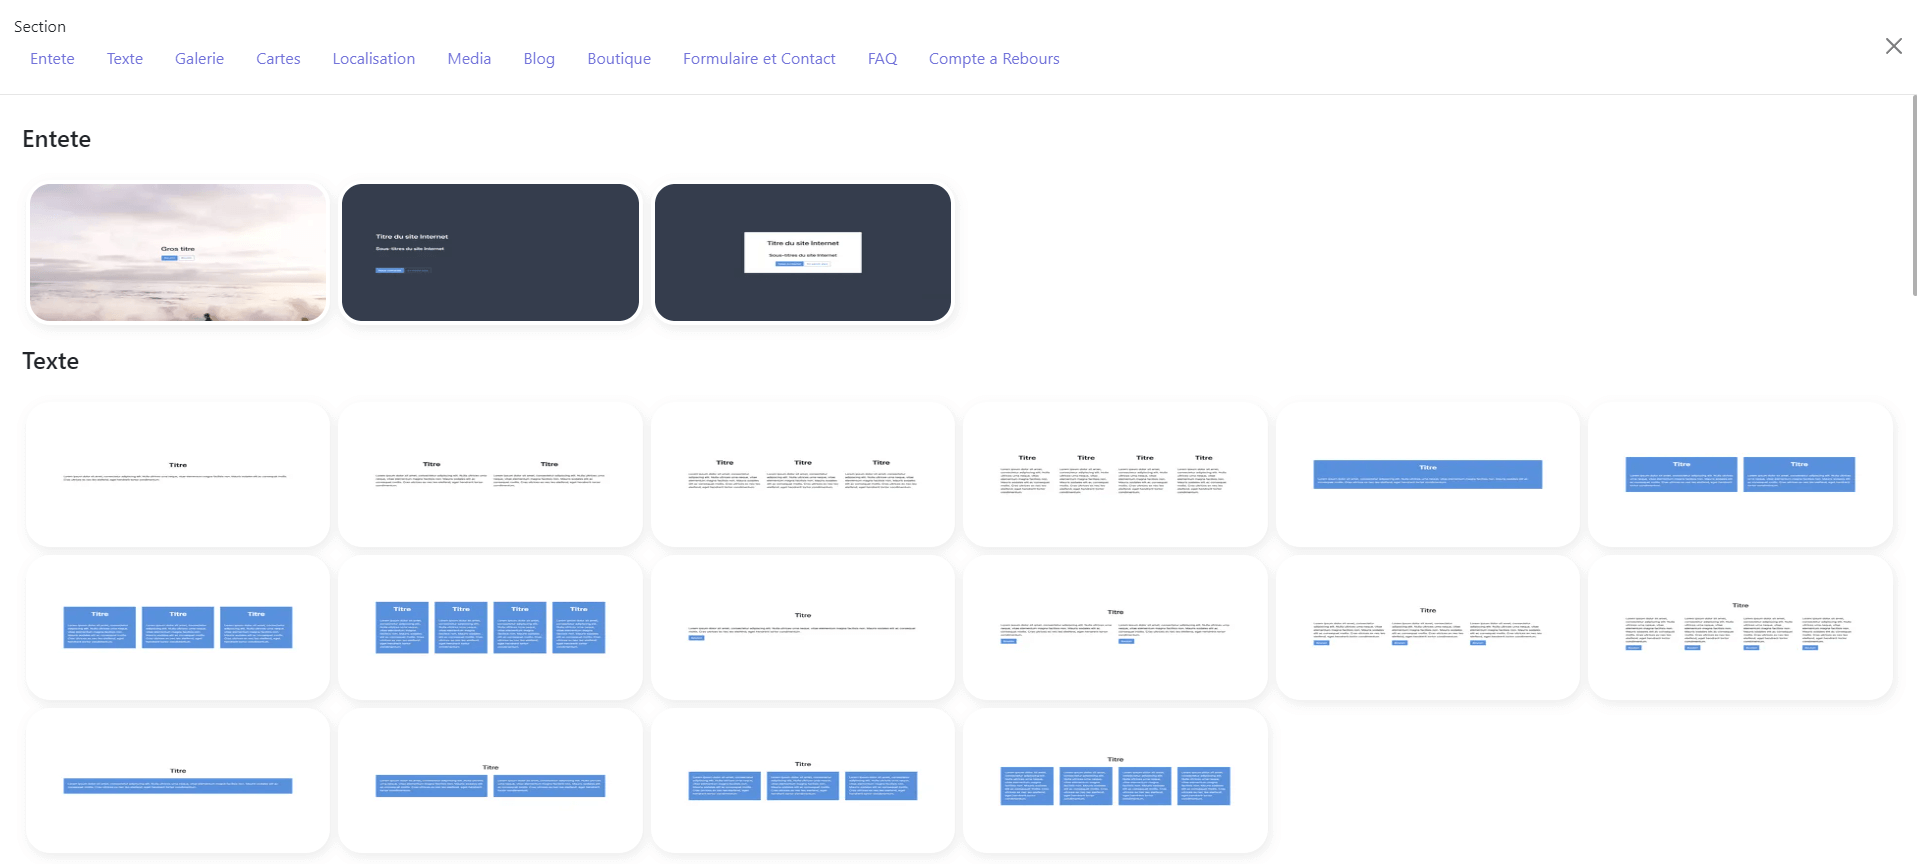Pick the titled four blue boxes template
This screenshot has height=864, width=1917.
pyautogui.click(x=1115, y=780)
